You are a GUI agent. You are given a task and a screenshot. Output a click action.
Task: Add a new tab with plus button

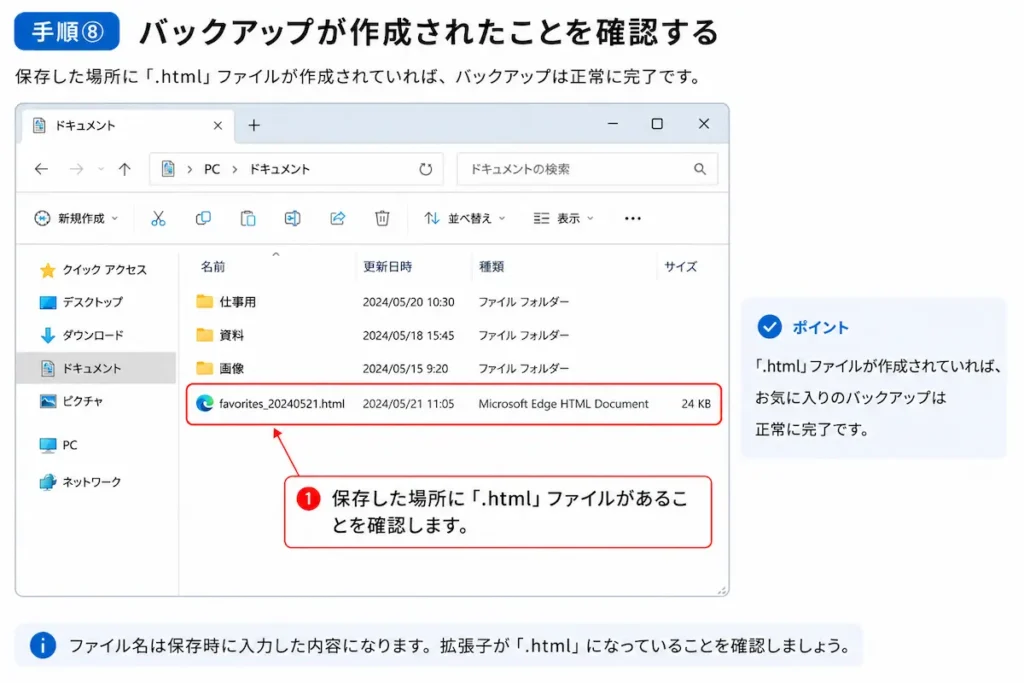[254, 125]
